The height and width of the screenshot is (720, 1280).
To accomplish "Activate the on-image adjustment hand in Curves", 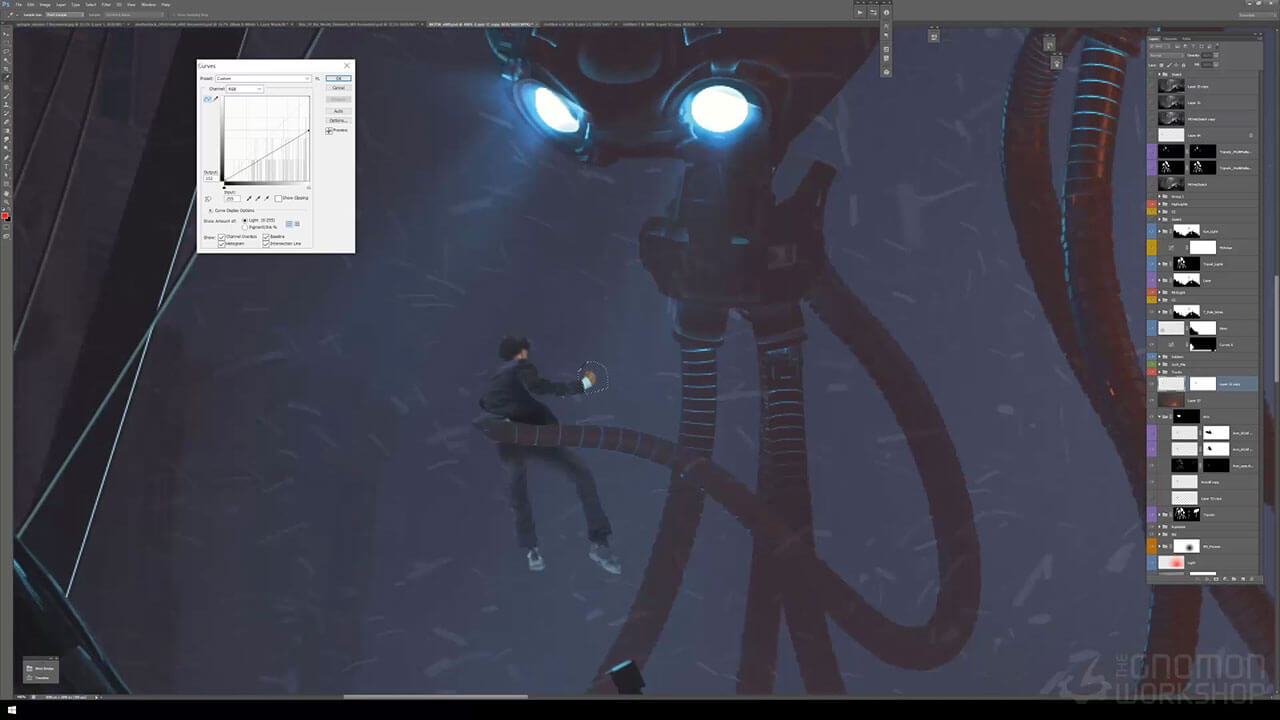I will click(208, 199).
